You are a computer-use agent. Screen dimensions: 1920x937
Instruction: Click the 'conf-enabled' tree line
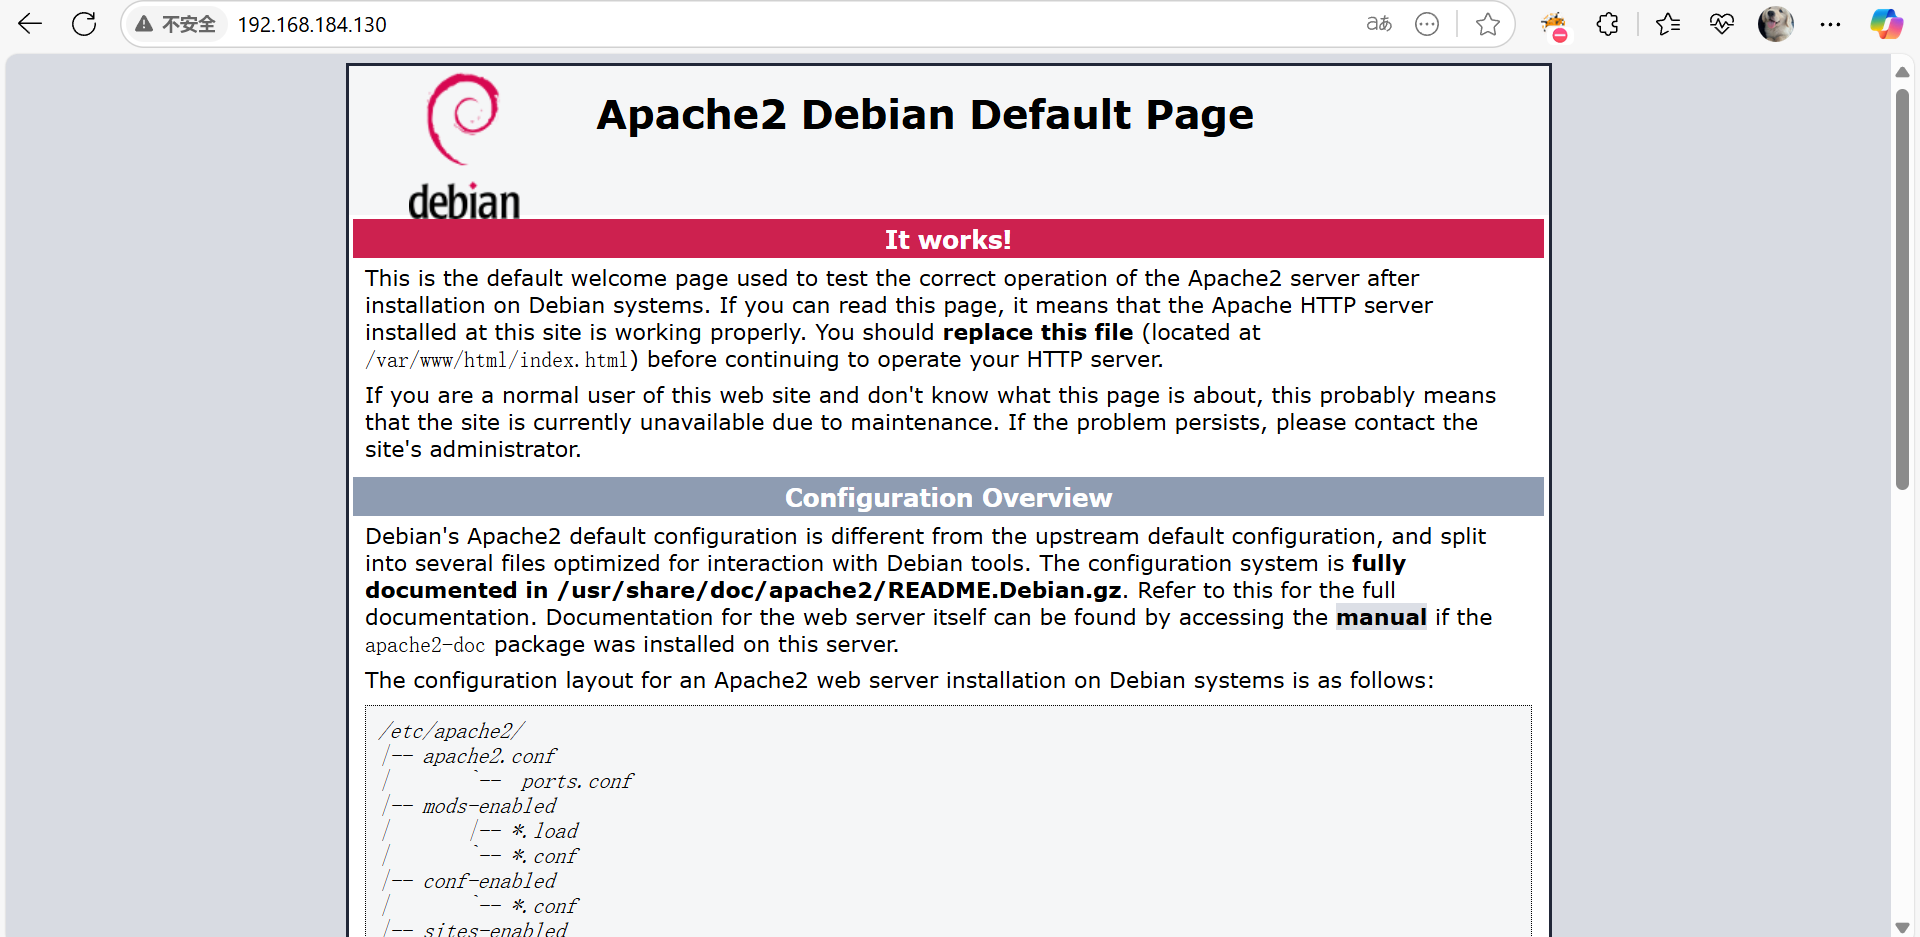pyautogui.click(x=489, y=881)
